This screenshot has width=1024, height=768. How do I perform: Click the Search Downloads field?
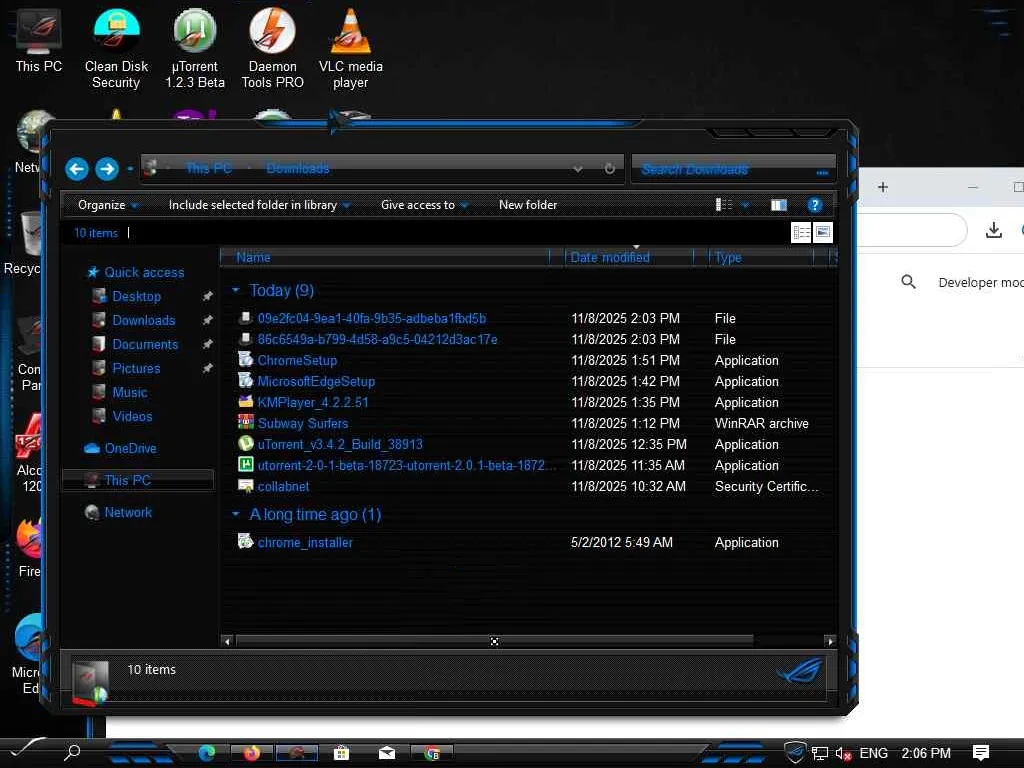click(733, 170)
